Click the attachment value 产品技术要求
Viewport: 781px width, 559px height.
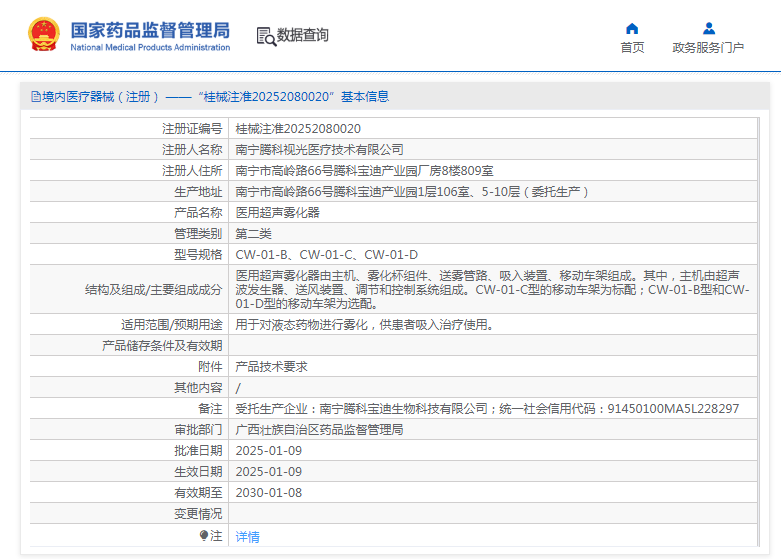tap(271, 367)
